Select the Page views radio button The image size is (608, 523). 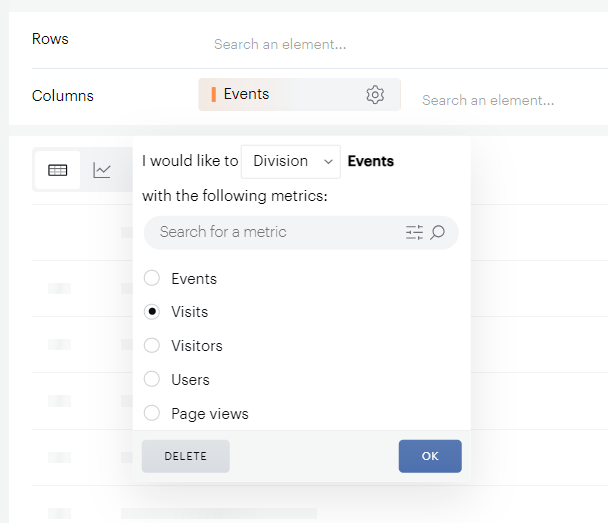(x=152, y=413)
